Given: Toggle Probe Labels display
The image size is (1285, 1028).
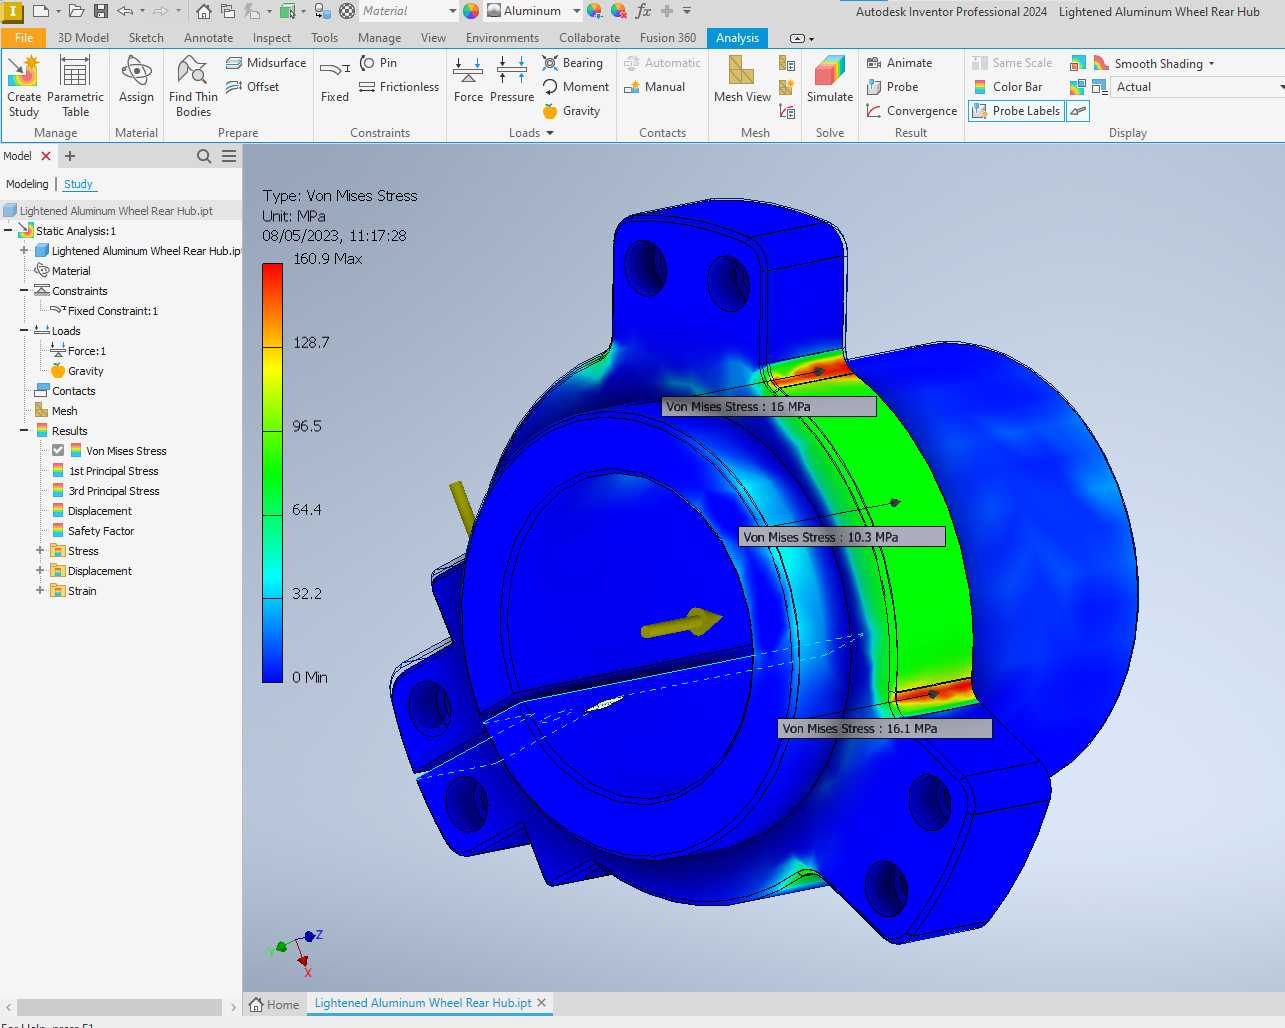Looking at the screenshot, I should 1016,111.
